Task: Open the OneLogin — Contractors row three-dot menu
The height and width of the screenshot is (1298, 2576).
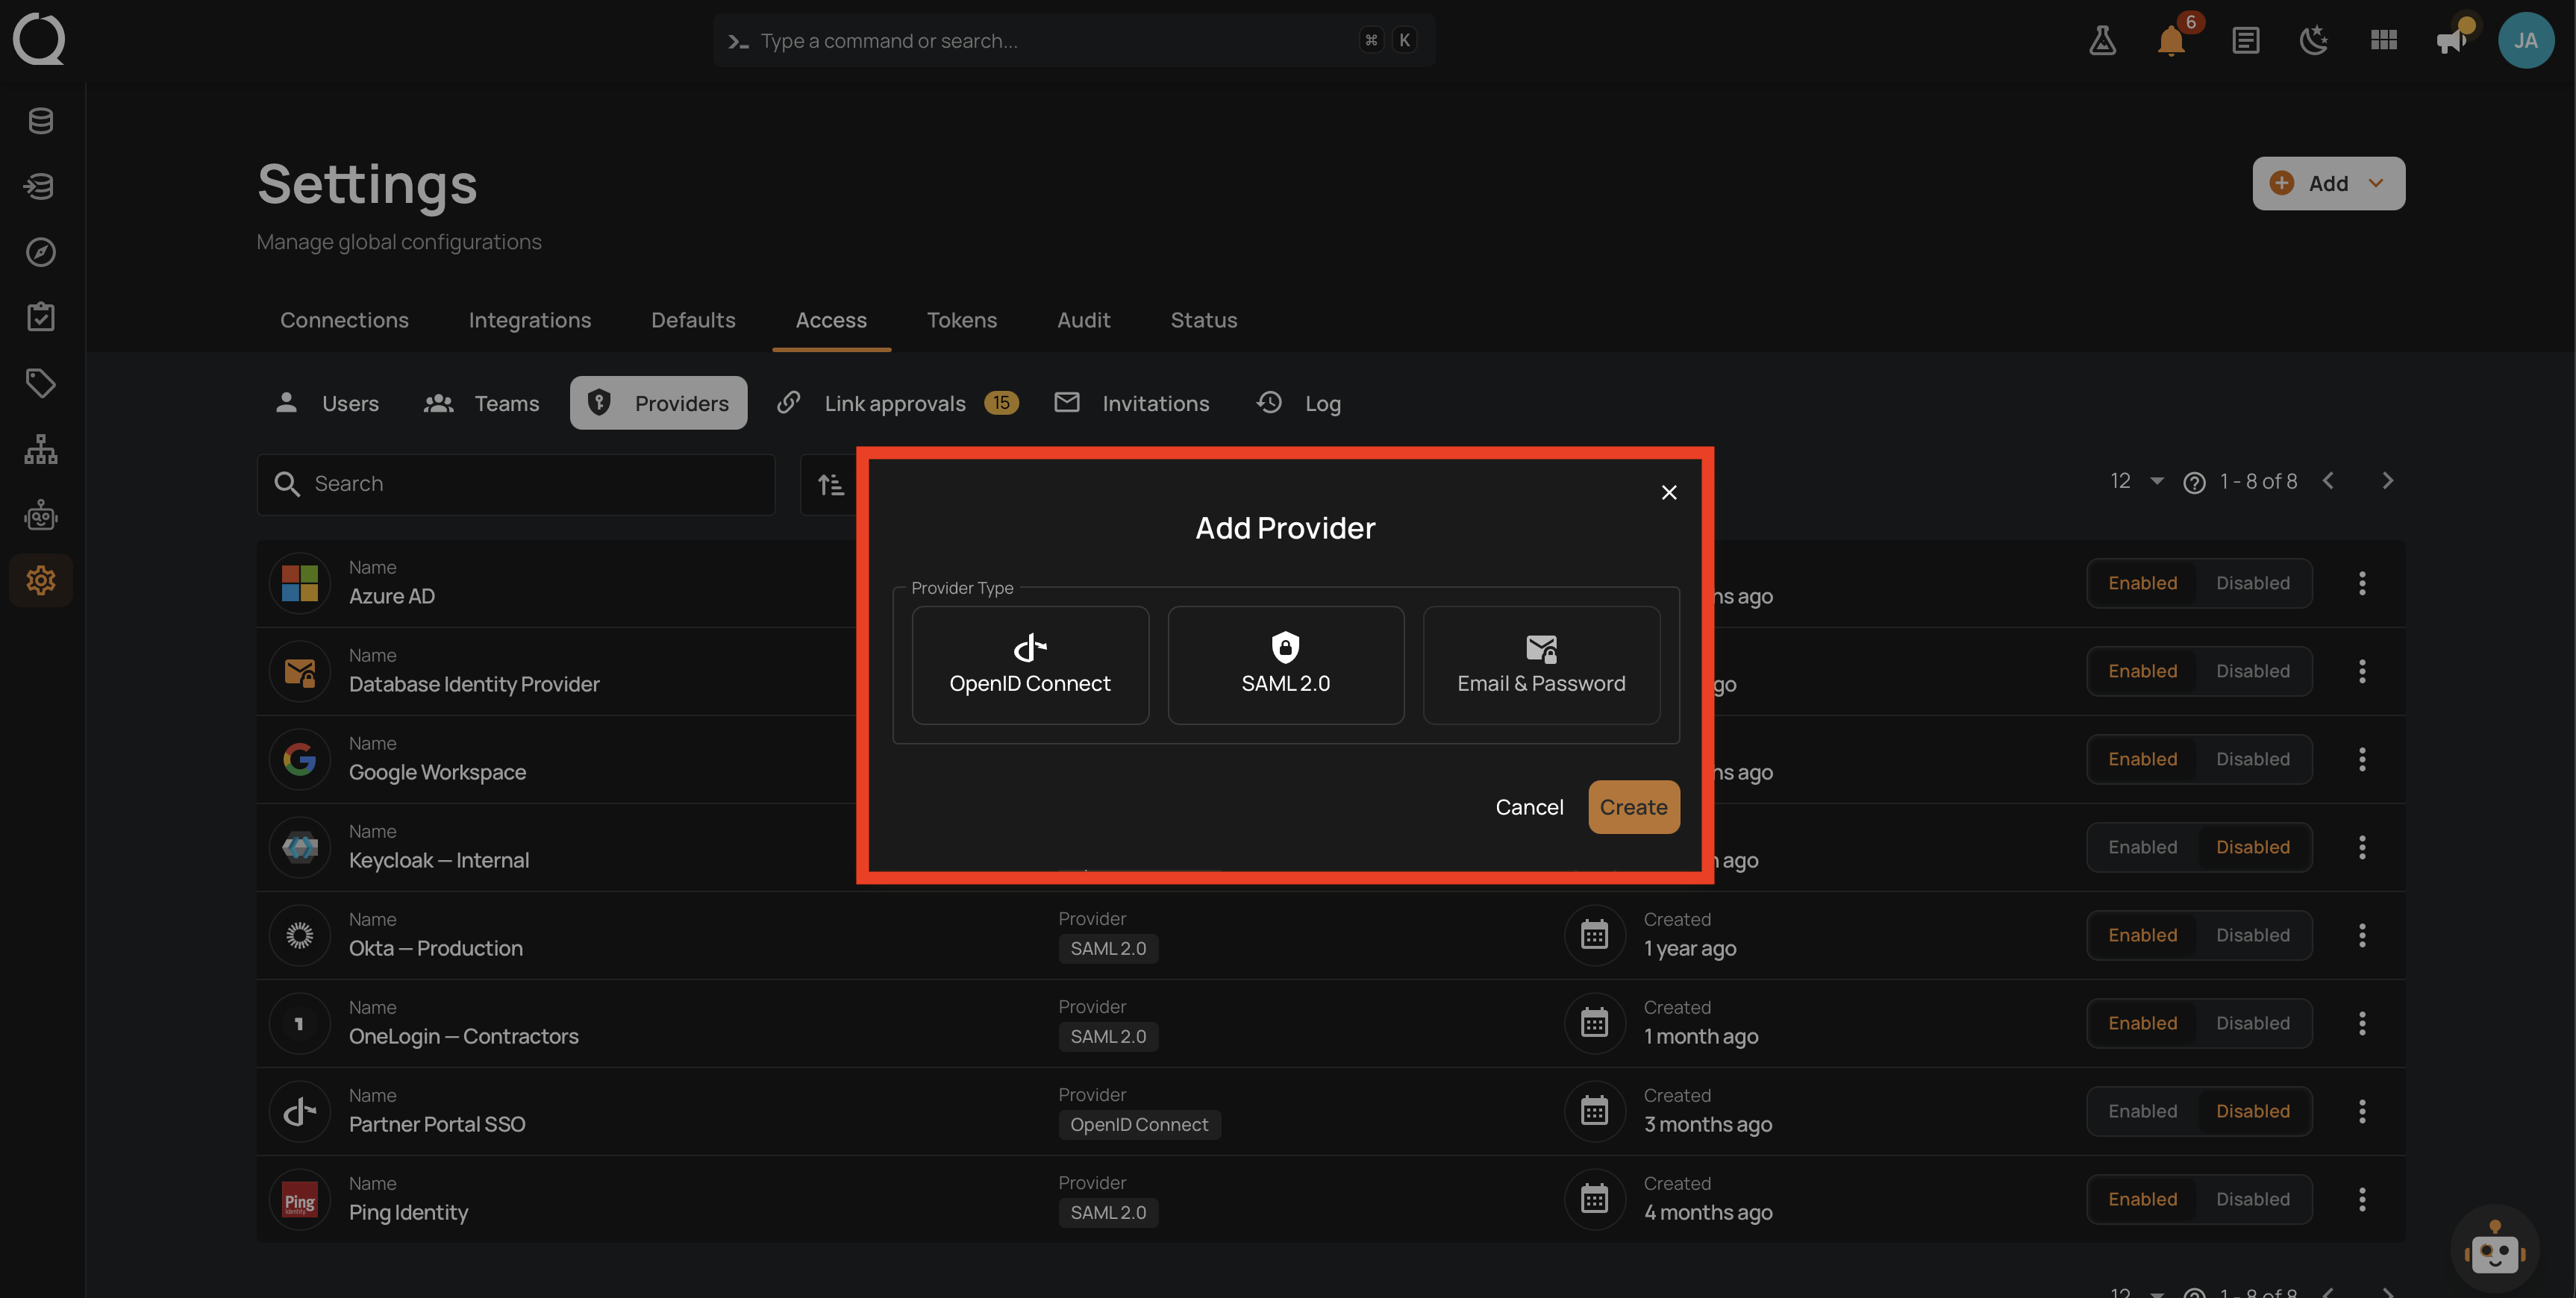Action: pos(2362,1023)
